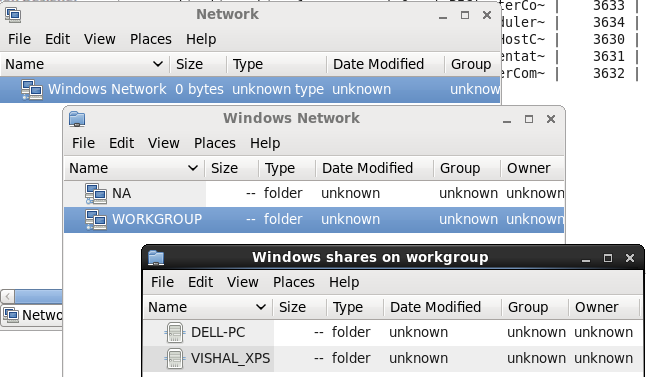Click the WORKGROUP network icon
The image size is (646, 377).
(x=96, y=220)
